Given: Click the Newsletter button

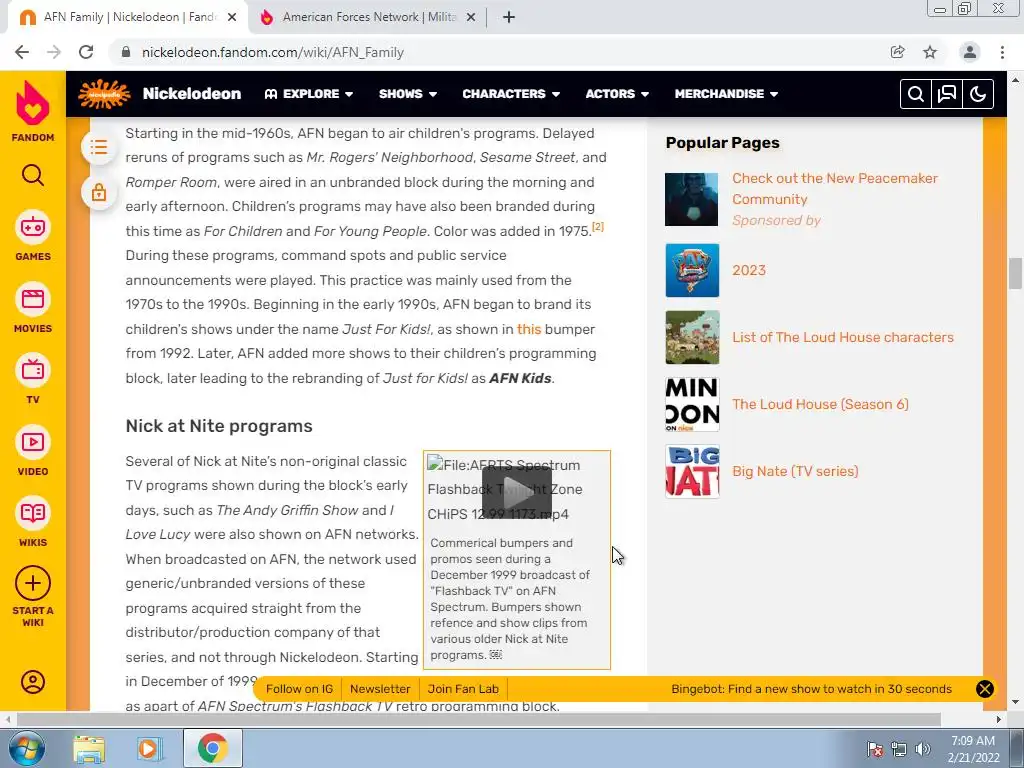Looking at the screenshot, I should click(x=380, y=689).
